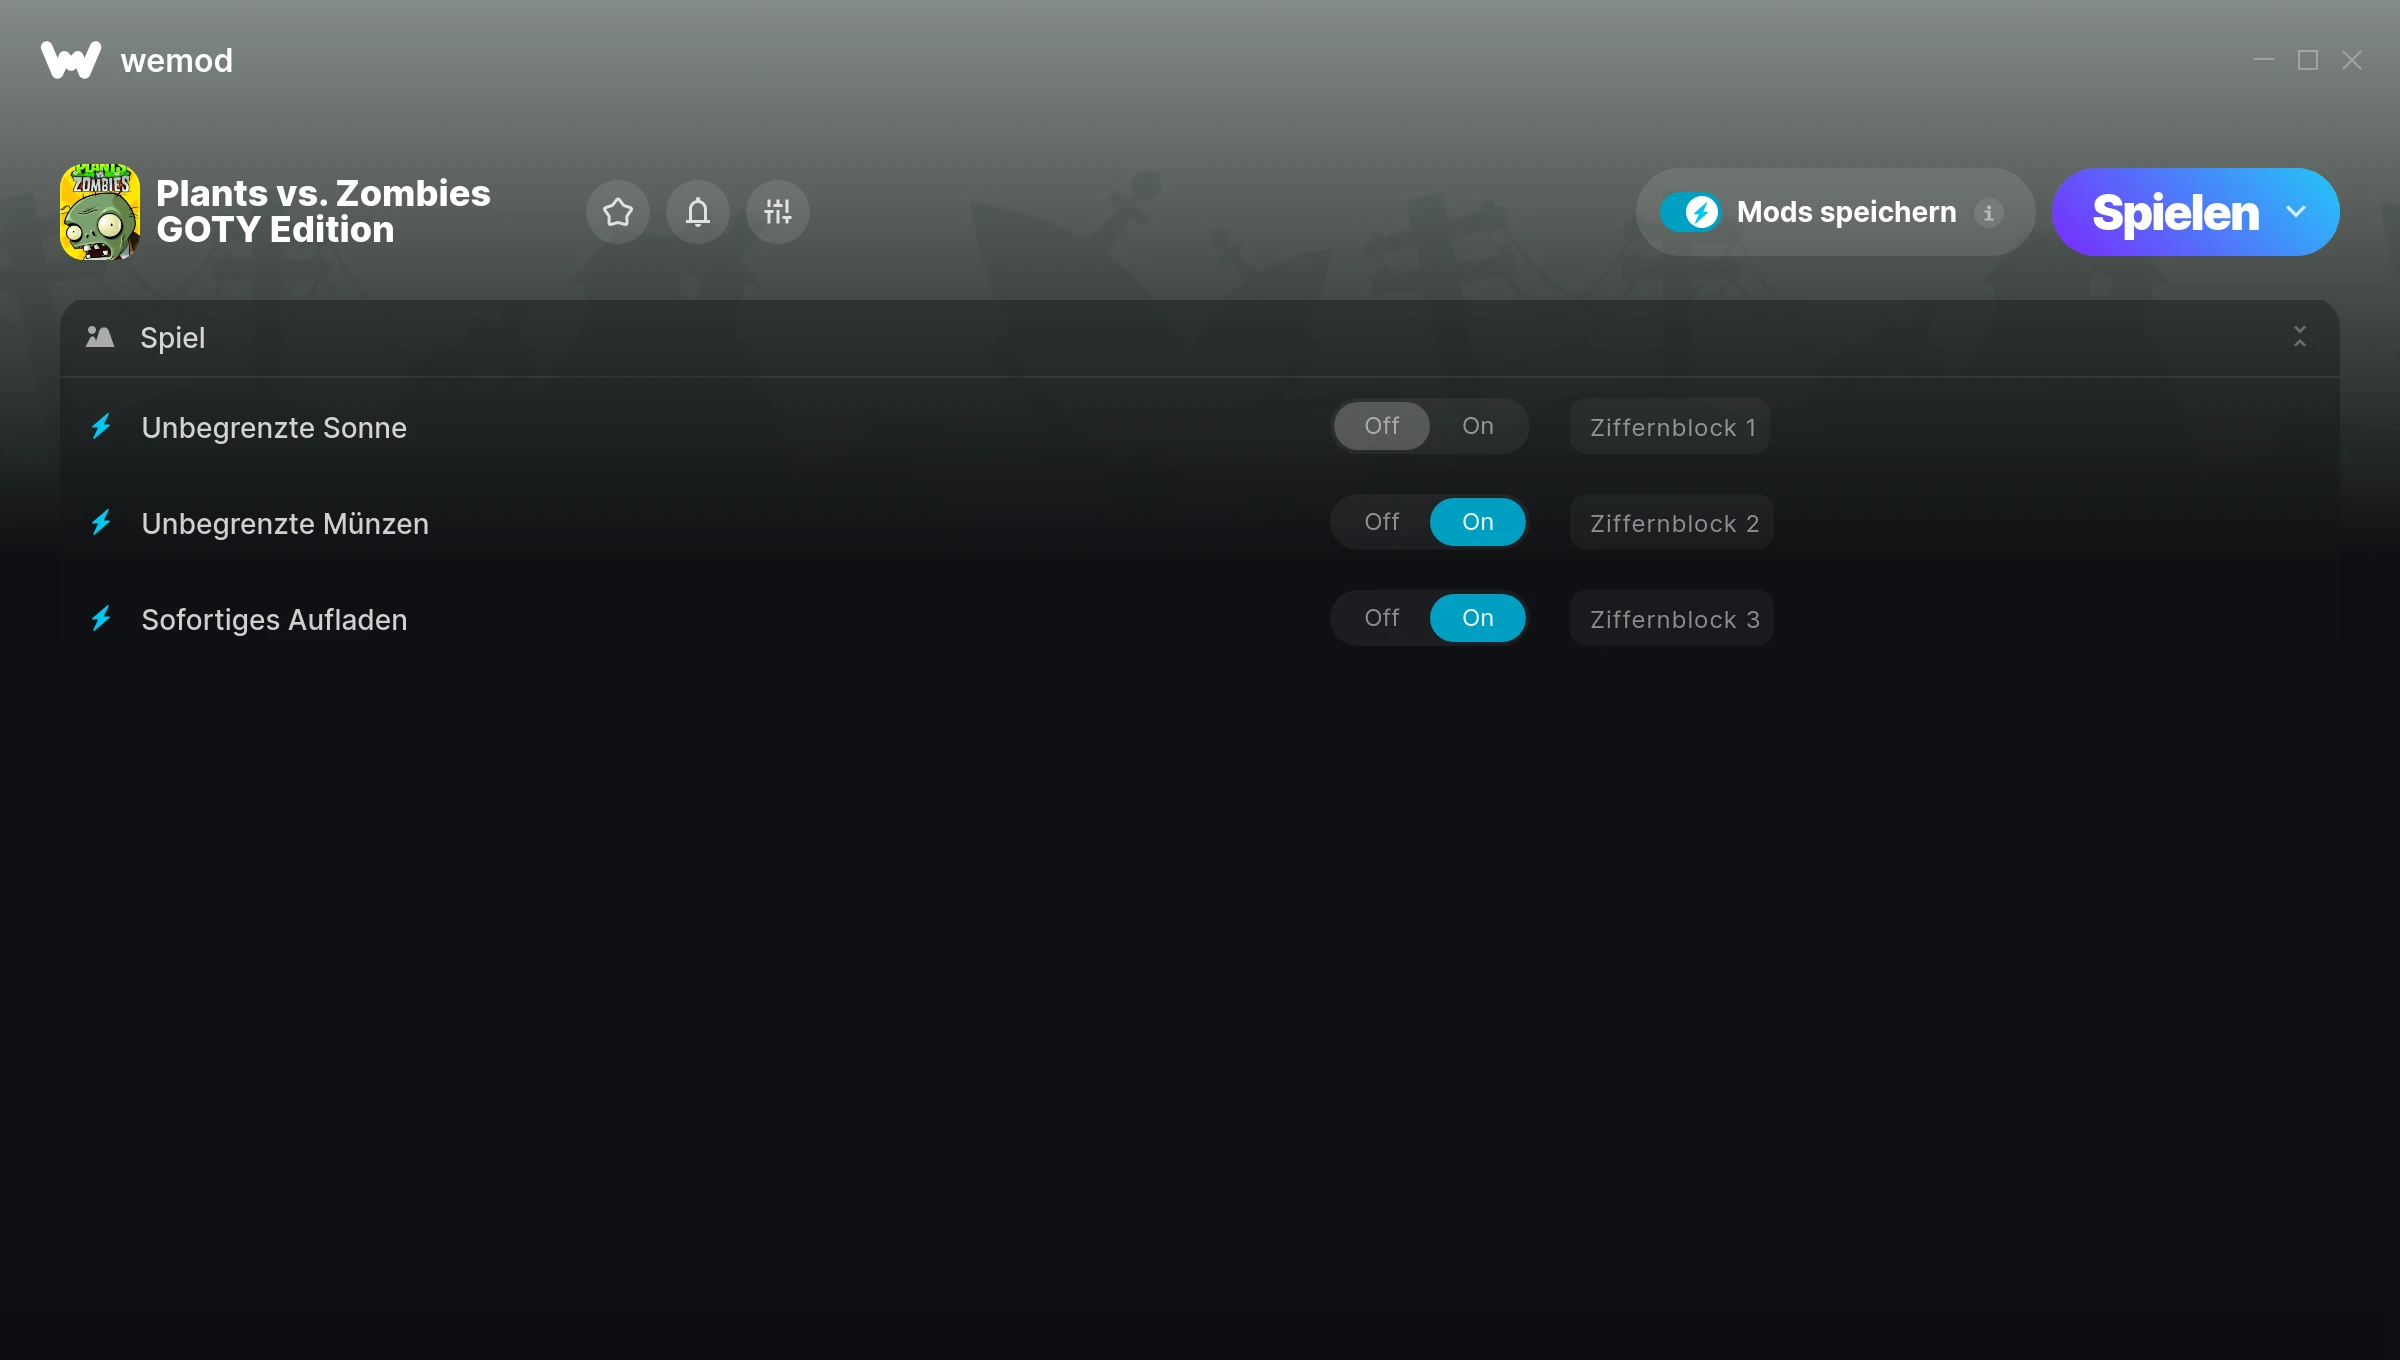Minimize the WeMod window

point(2264,60)
